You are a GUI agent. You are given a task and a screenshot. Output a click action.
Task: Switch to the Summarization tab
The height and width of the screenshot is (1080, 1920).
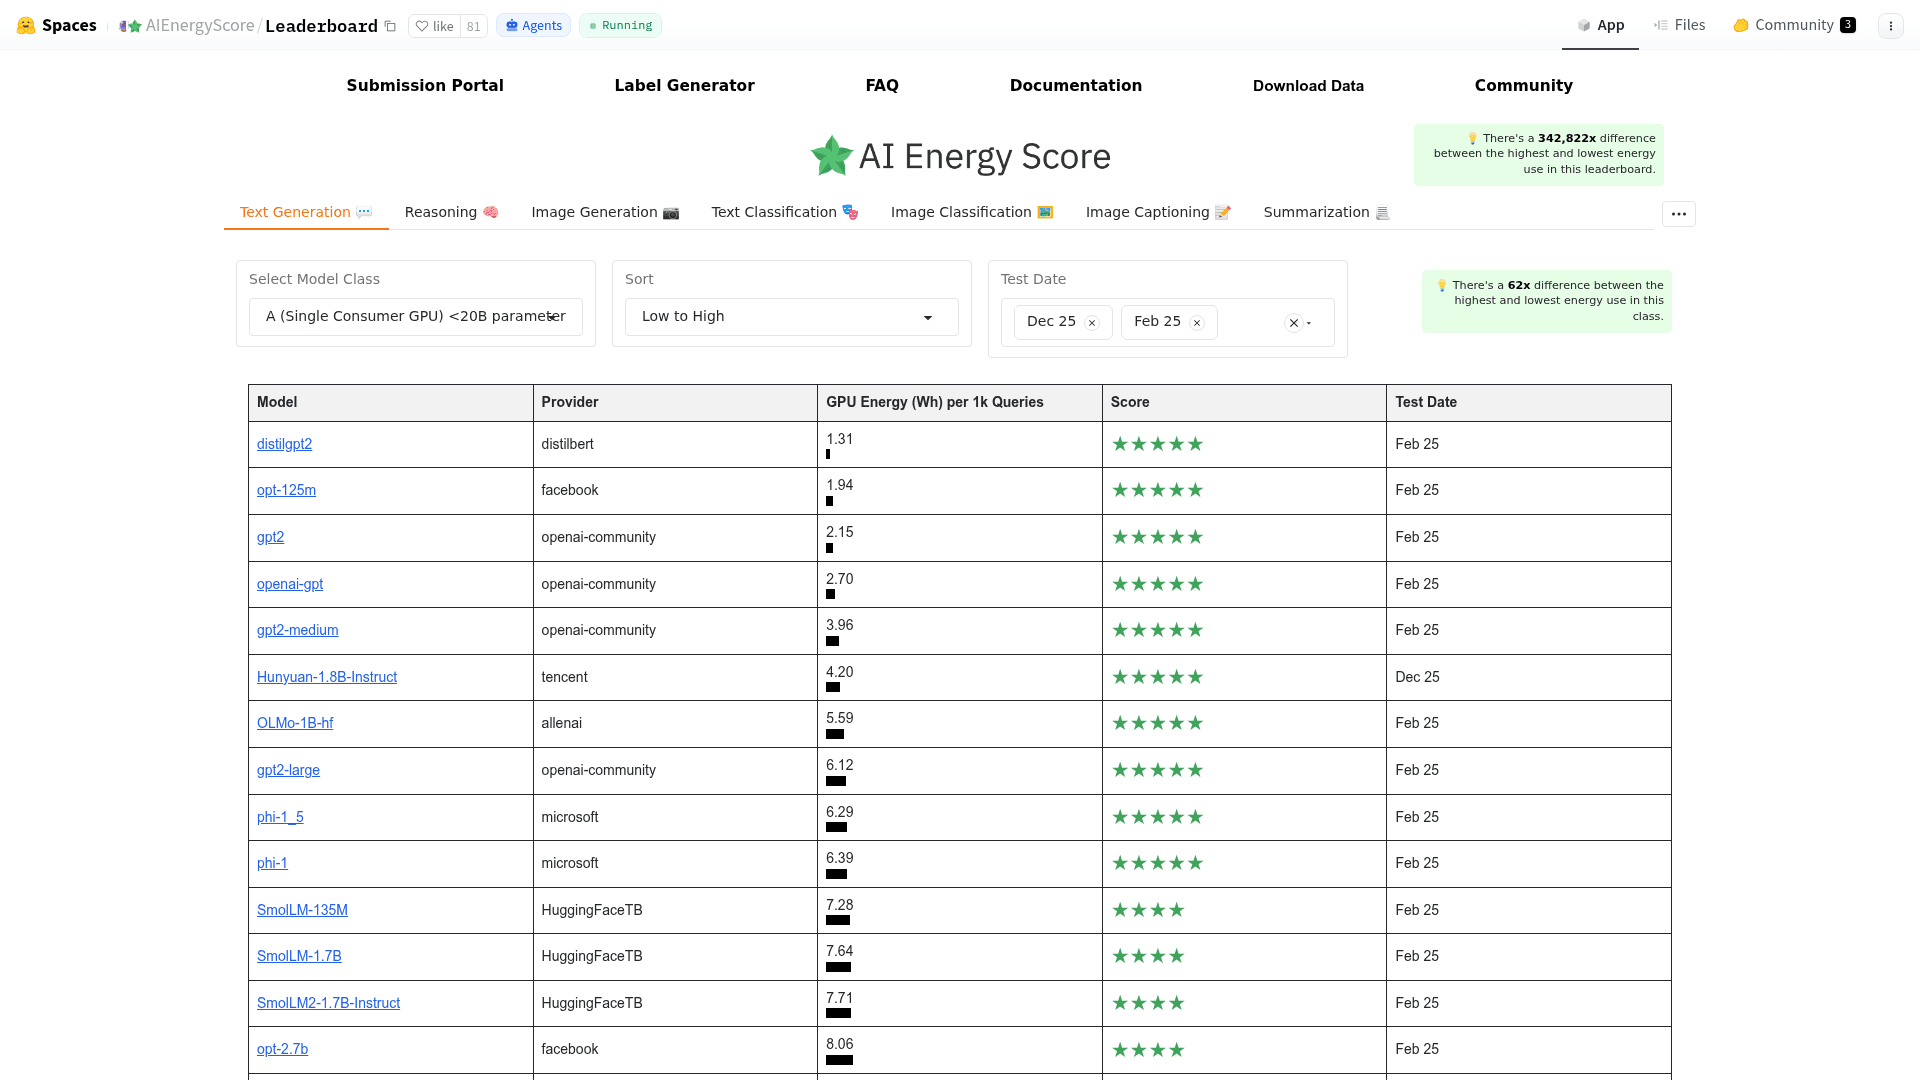(1326, 212)
